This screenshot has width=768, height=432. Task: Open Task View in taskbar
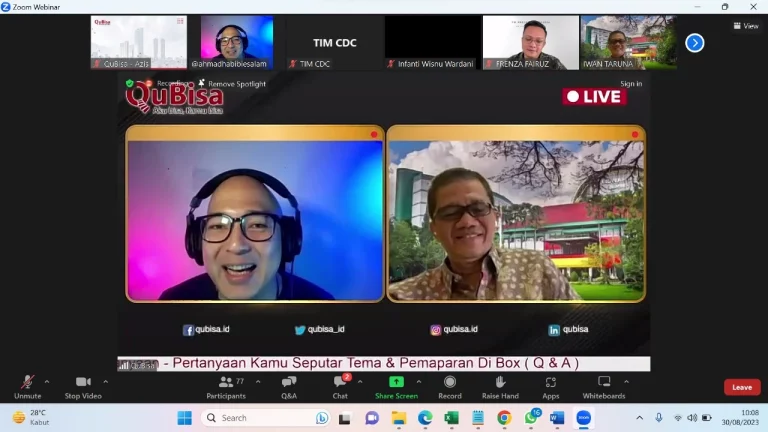coord(345,418)
